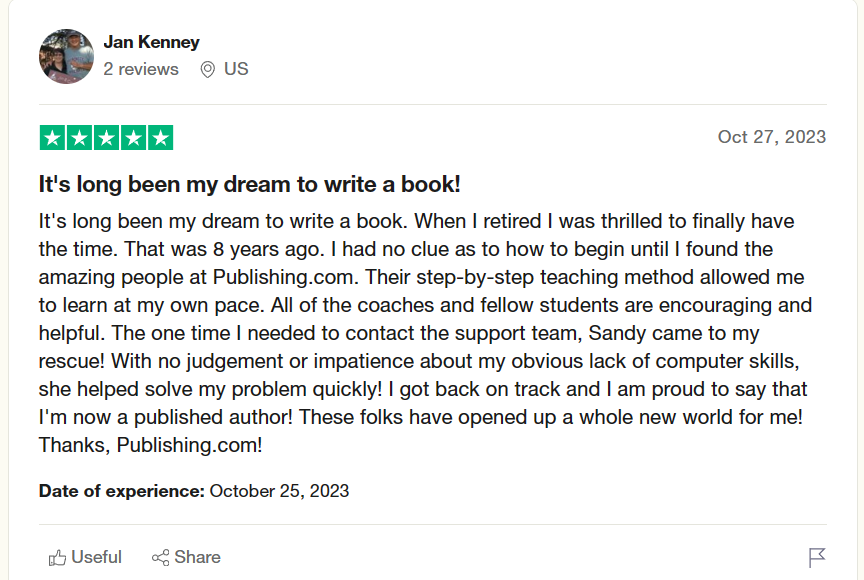
Task: Click the second green rating star
Action: tap(79, 138)
